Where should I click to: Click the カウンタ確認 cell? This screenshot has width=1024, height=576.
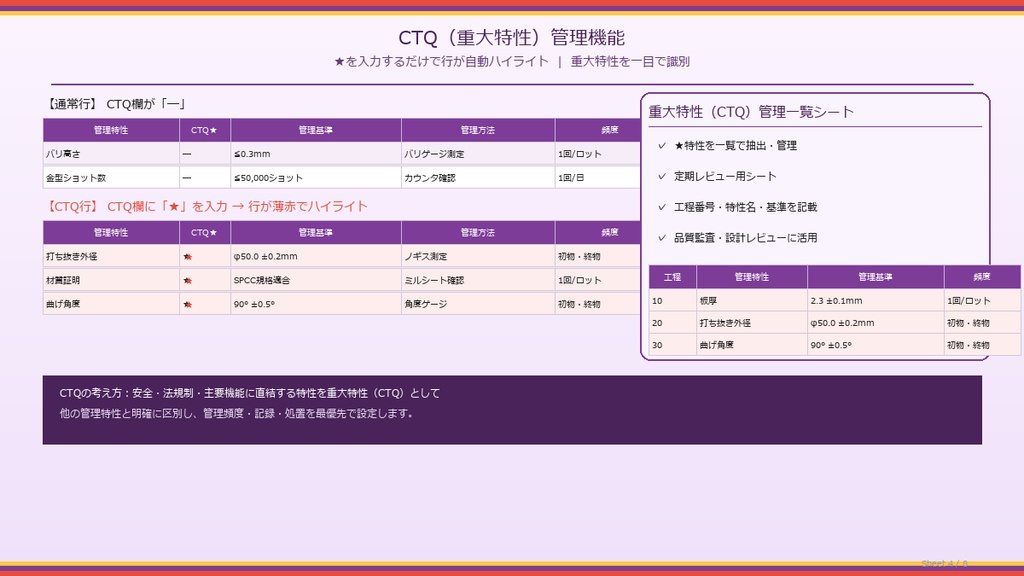click(478, 178)
